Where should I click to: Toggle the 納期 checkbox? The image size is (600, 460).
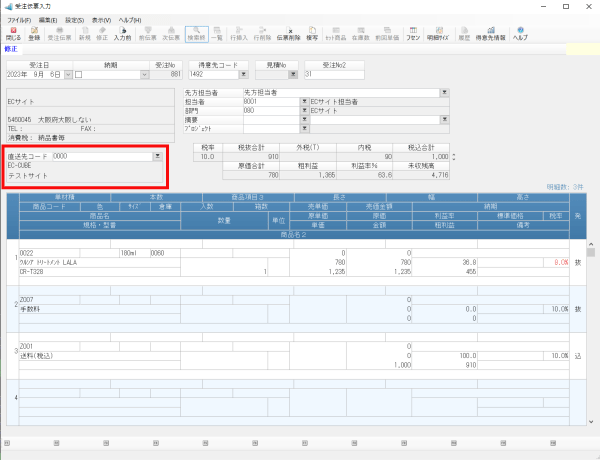(78, 75)
